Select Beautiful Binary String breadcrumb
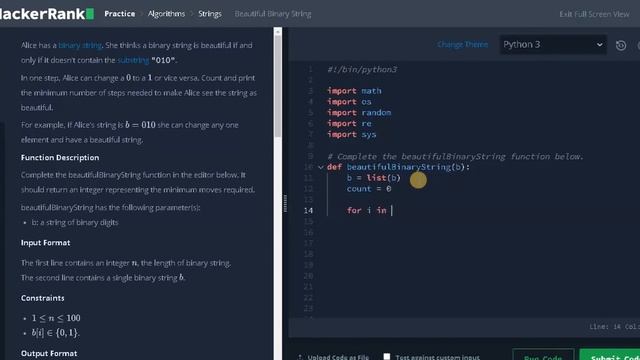 pyautogui.click(x=273, y=14)
